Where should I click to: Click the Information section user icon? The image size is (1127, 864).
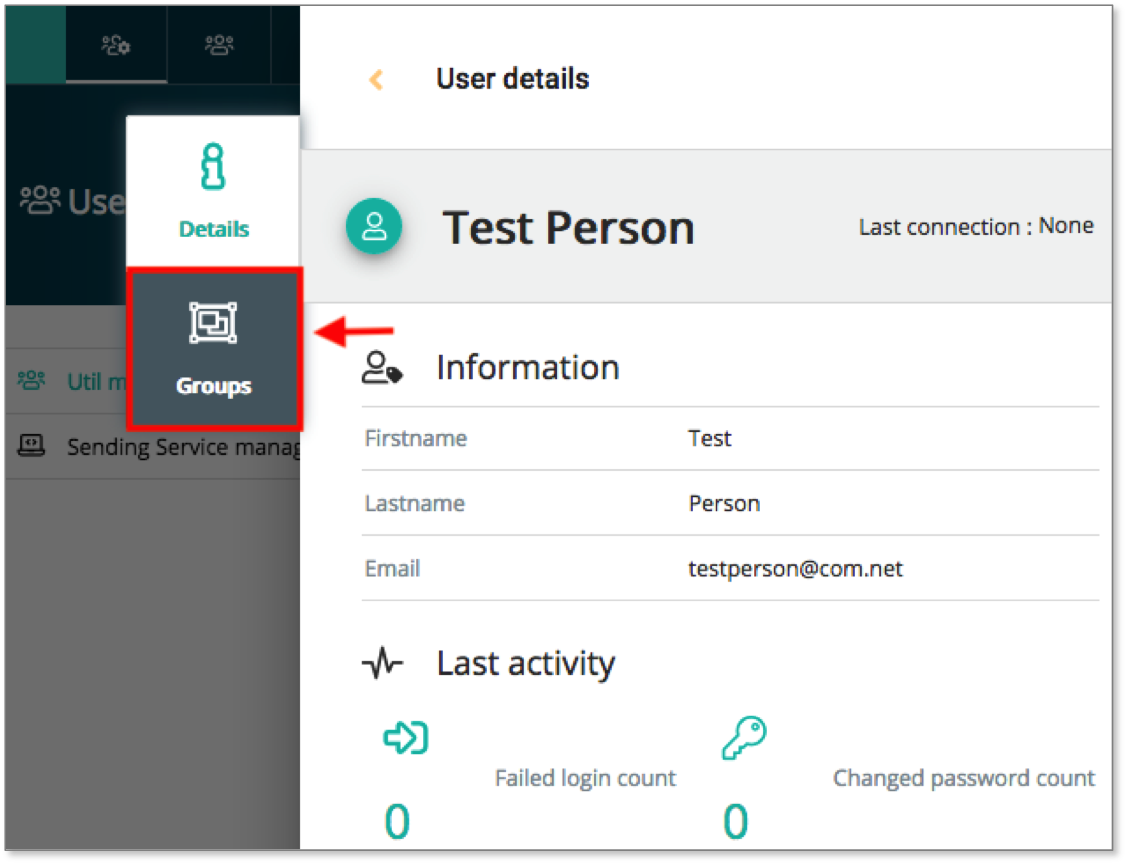click(382, 367)
